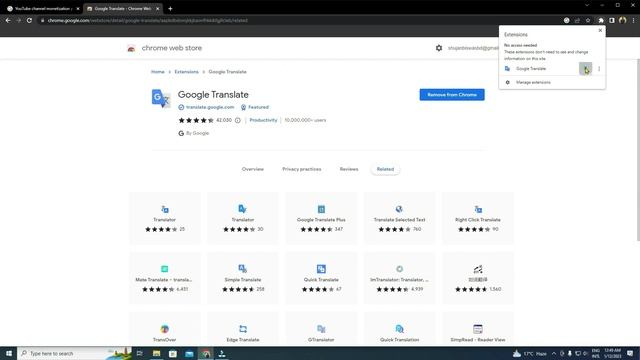Open extension card rated 1,560

478,278
